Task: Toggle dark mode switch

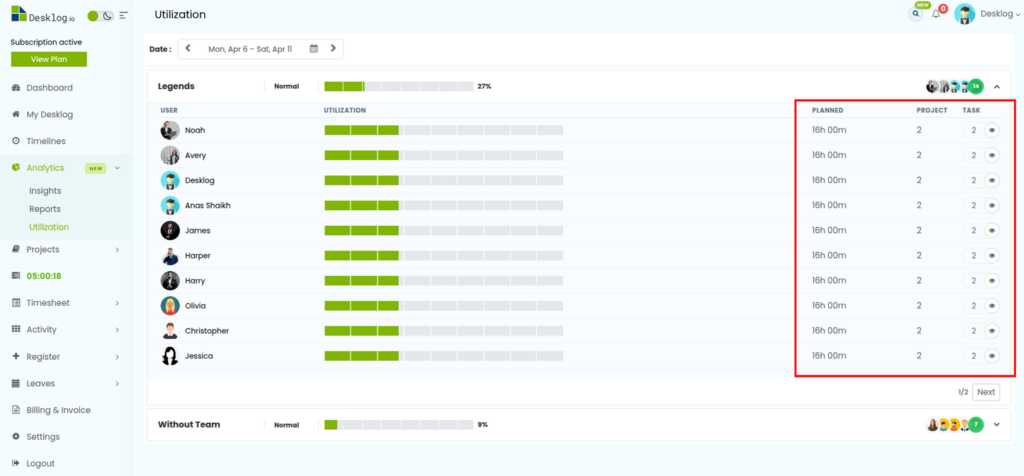Action: [100, 16]
